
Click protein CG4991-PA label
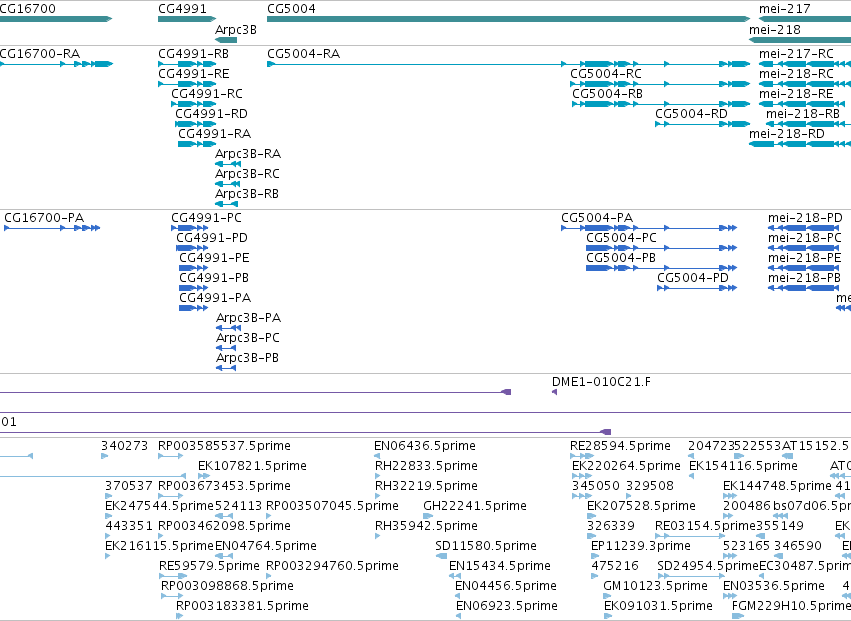(x=215, y=299)
